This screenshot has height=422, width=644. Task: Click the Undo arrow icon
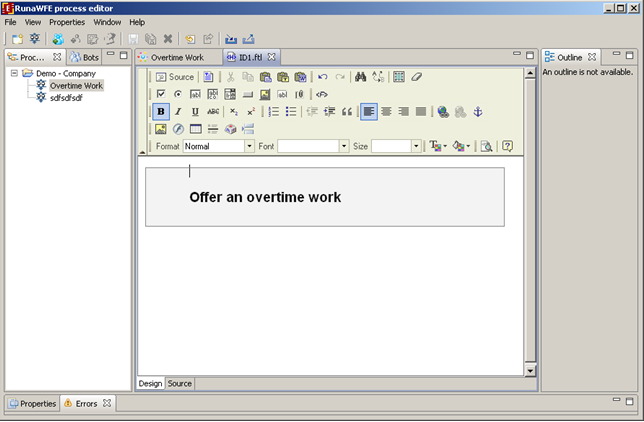coord(323,77)
